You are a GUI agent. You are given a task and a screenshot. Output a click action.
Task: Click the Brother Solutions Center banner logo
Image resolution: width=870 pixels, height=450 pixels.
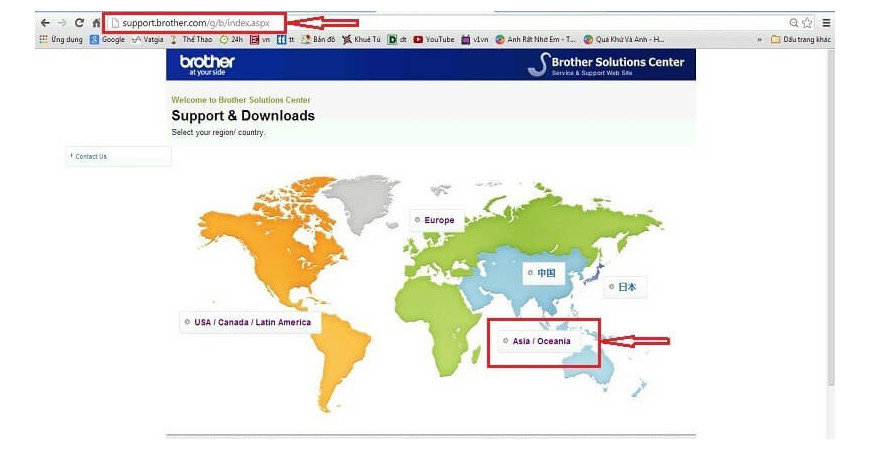point(606,65)
